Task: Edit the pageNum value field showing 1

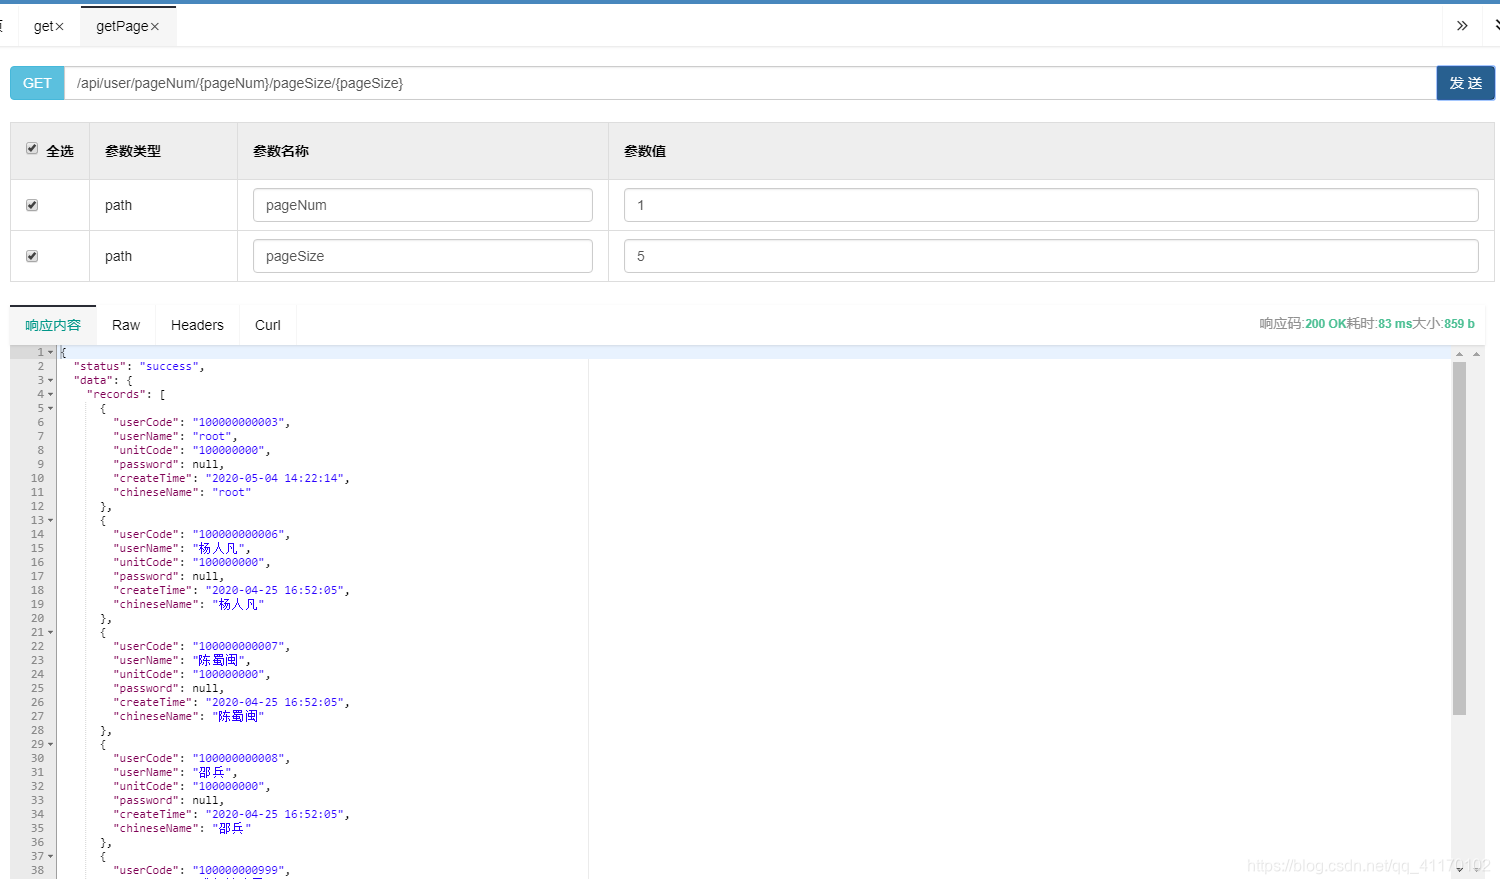Action: (1051, 205)
